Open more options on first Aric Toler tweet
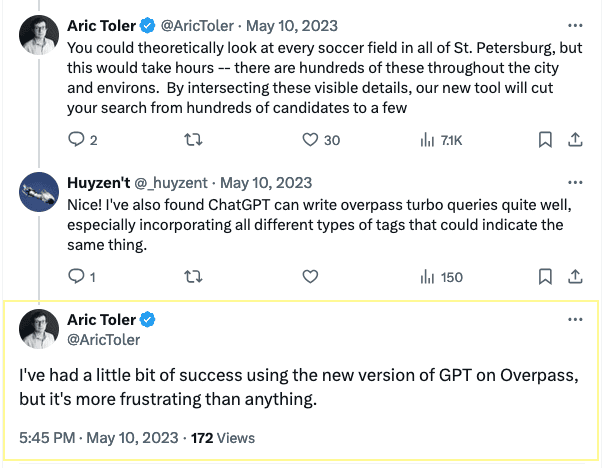Screen dimensions: 605x468 click(574, 23)
